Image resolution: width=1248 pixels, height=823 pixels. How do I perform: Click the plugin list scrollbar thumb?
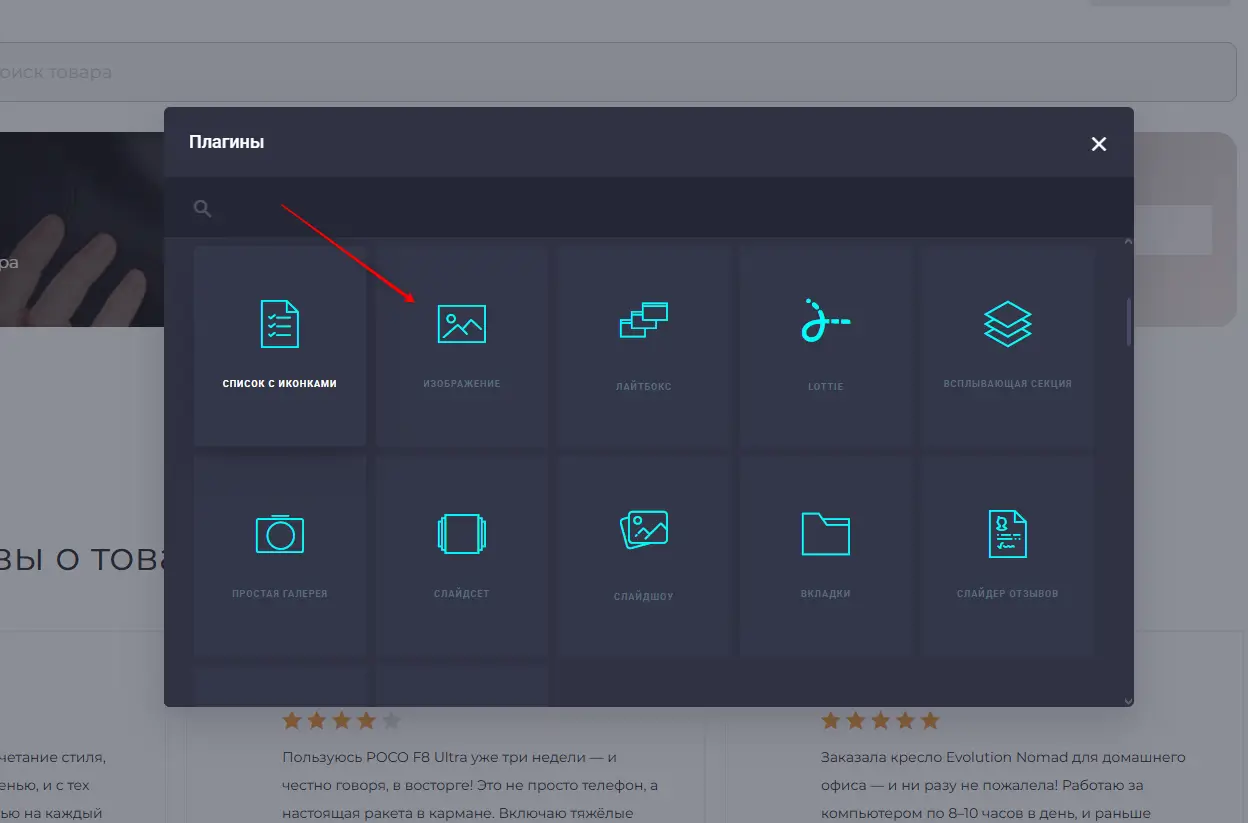tap(1129, 322)
